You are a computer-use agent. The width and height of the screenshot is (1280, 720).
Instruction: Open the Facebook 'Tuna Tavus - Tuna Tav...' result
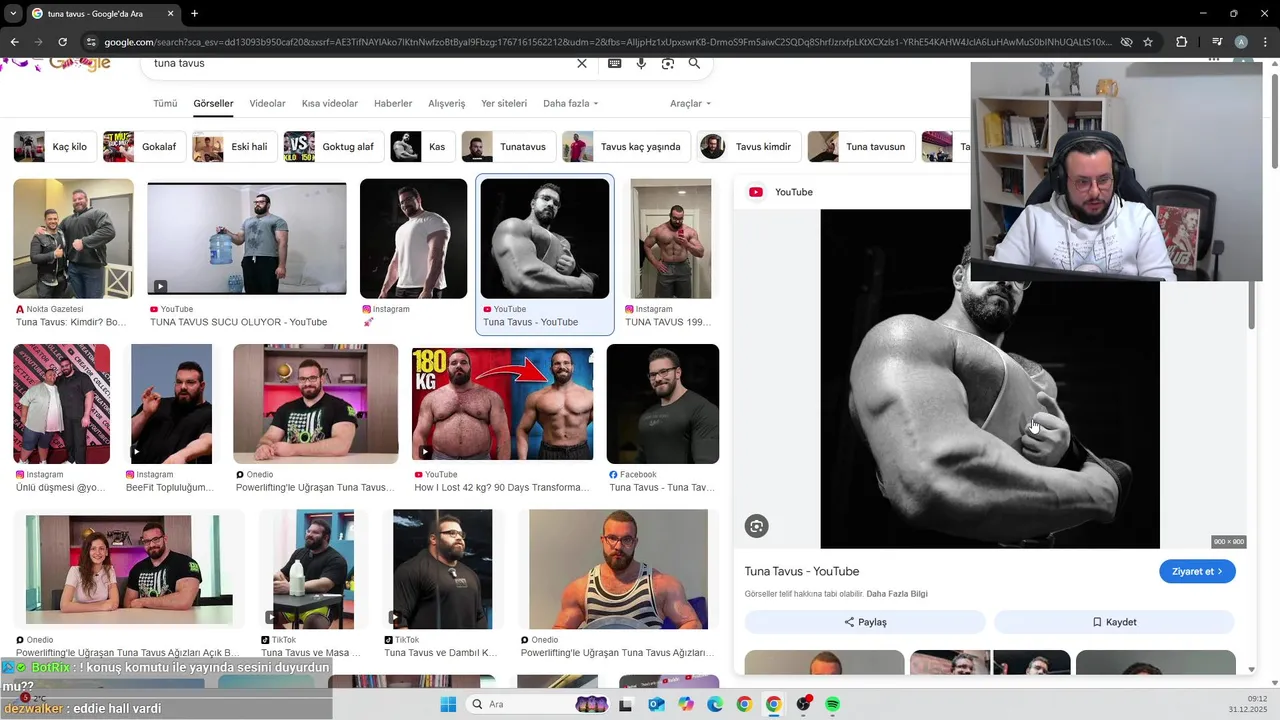click(663, 404)
